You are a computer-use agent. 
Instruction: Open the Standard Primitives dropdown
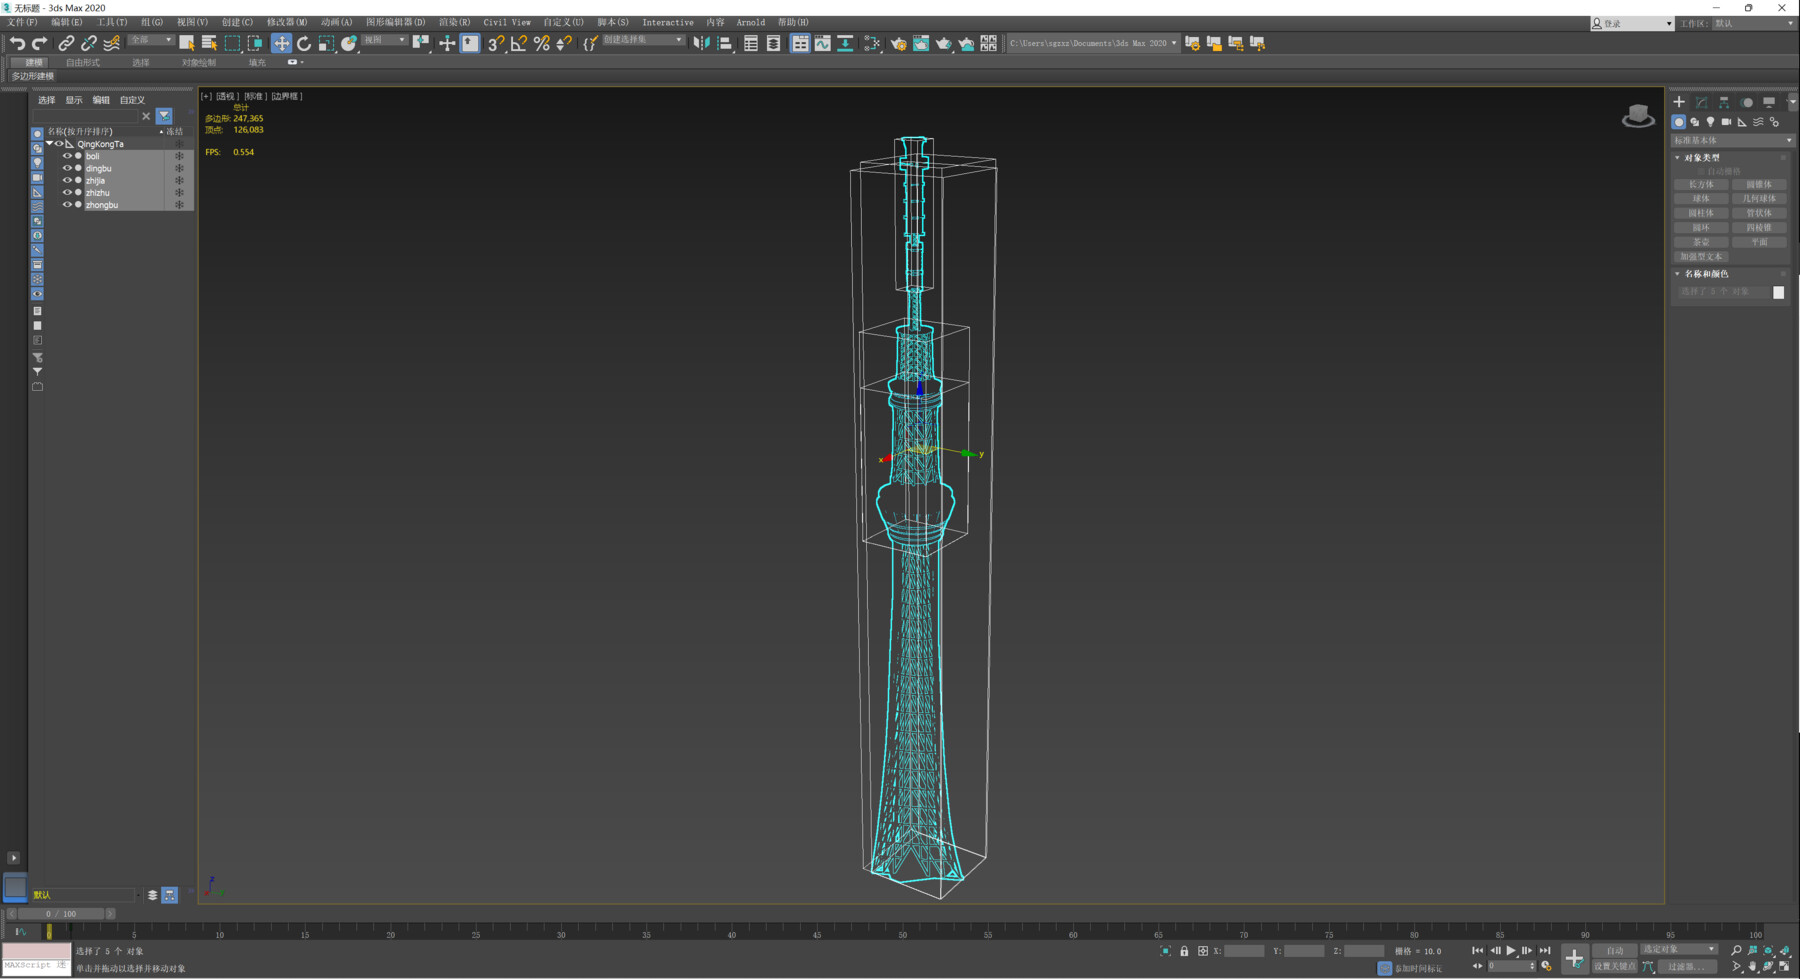point(1732,141)
